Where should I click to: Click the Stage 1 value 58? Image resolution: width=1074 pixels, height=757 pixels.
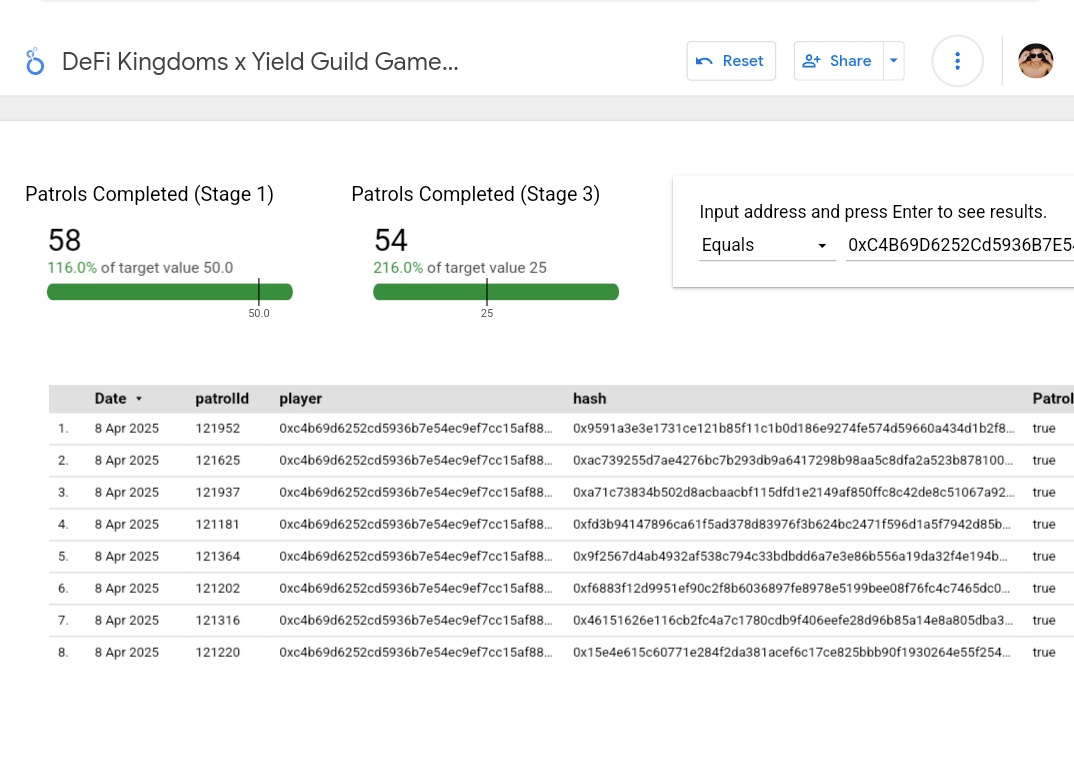[x=64, y=240]
